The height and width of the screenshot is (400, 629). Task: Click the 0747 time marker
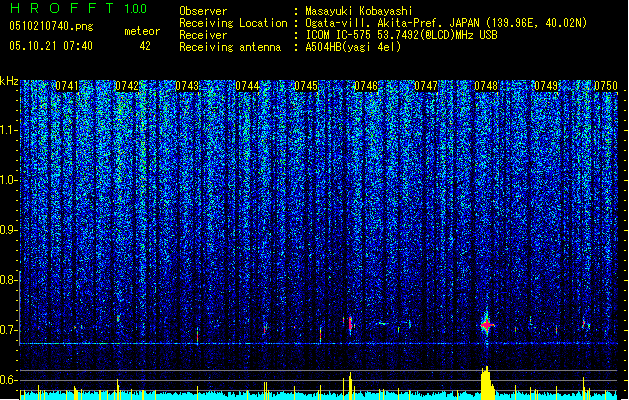coord(426,86)
